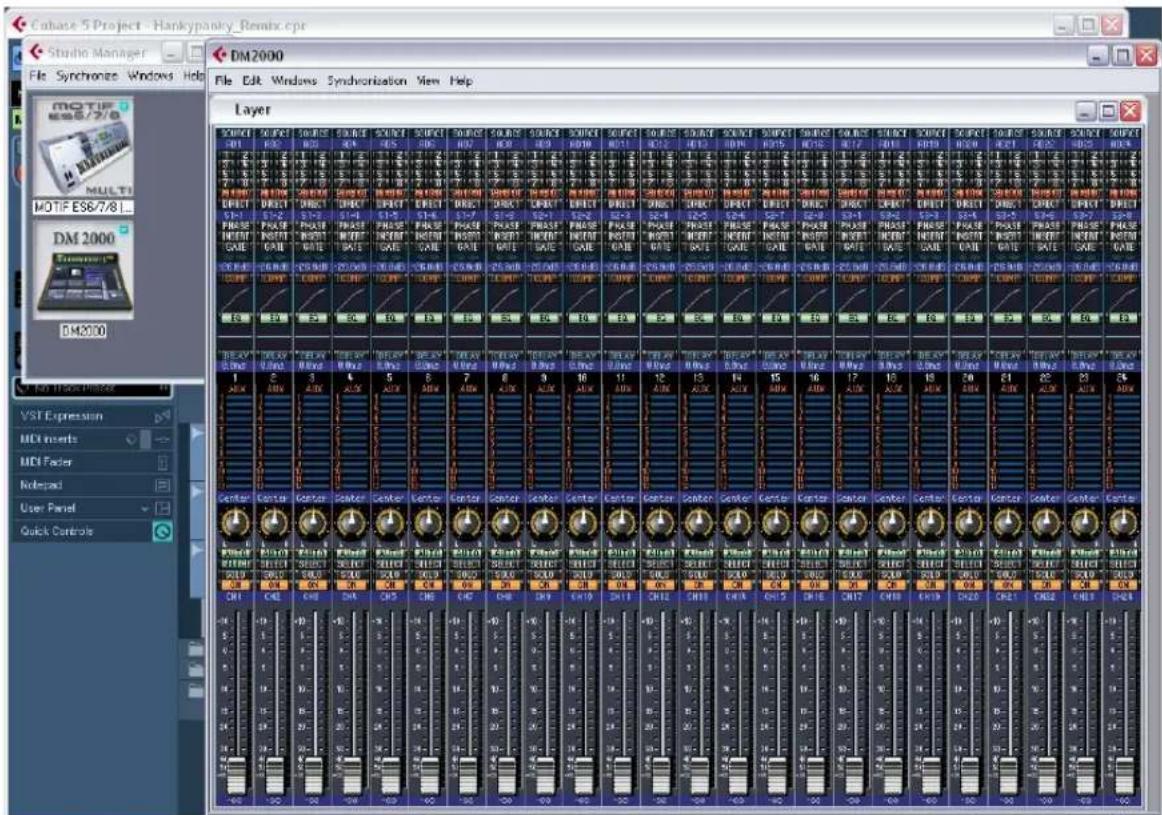The width and height of the screenshot is (1162, 815).
Task: Click the CH1 pan knob
Action: (235, 523)
